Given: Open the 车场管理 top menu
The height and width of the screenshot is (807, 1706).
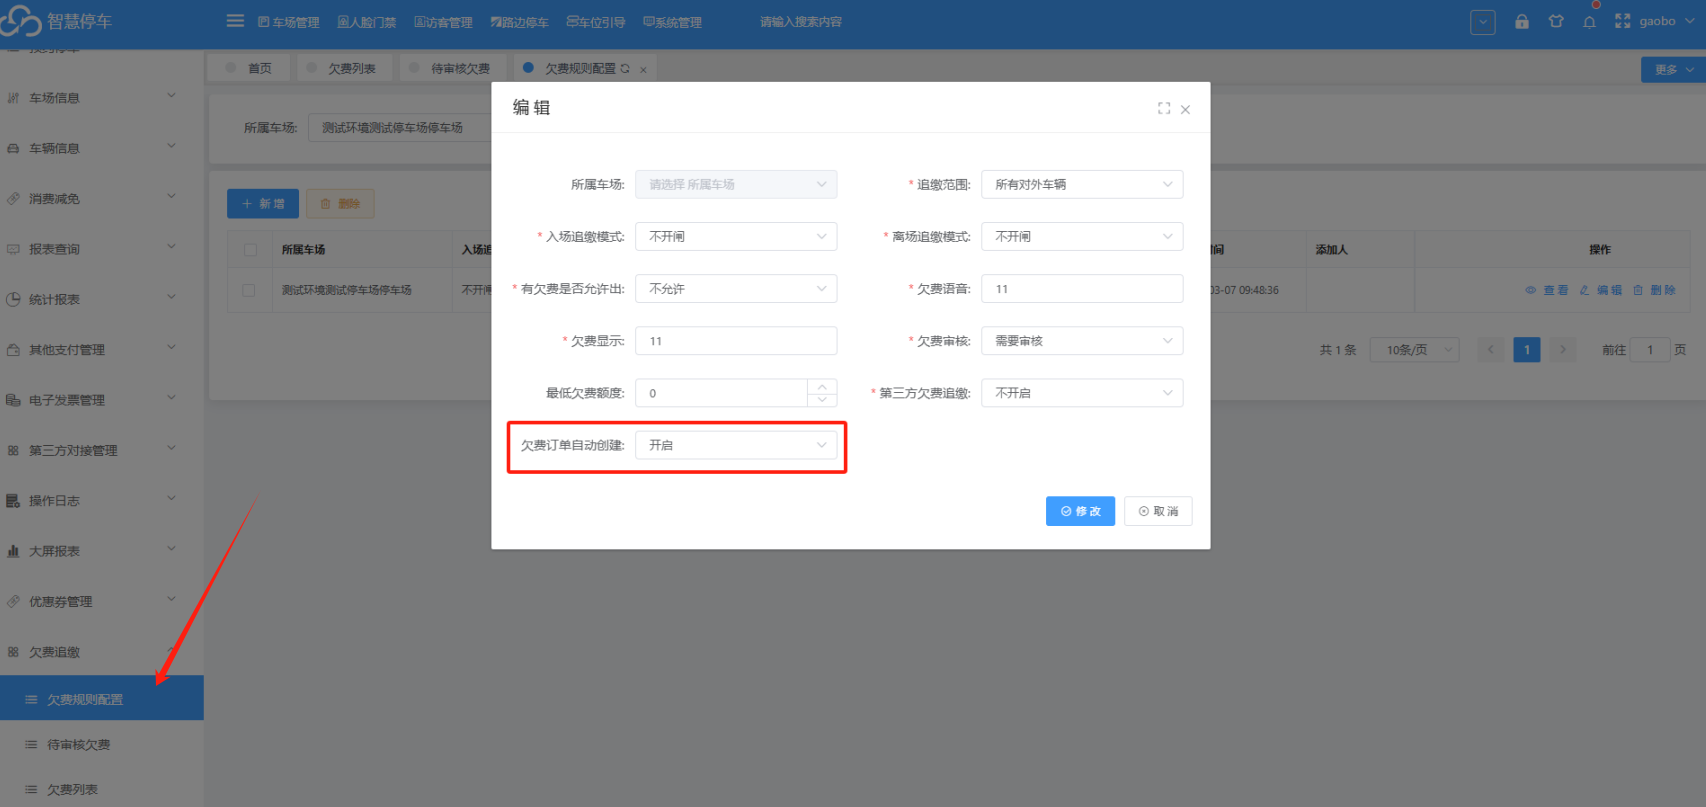Looking at the screenshot, I should [x=288, y=22].
